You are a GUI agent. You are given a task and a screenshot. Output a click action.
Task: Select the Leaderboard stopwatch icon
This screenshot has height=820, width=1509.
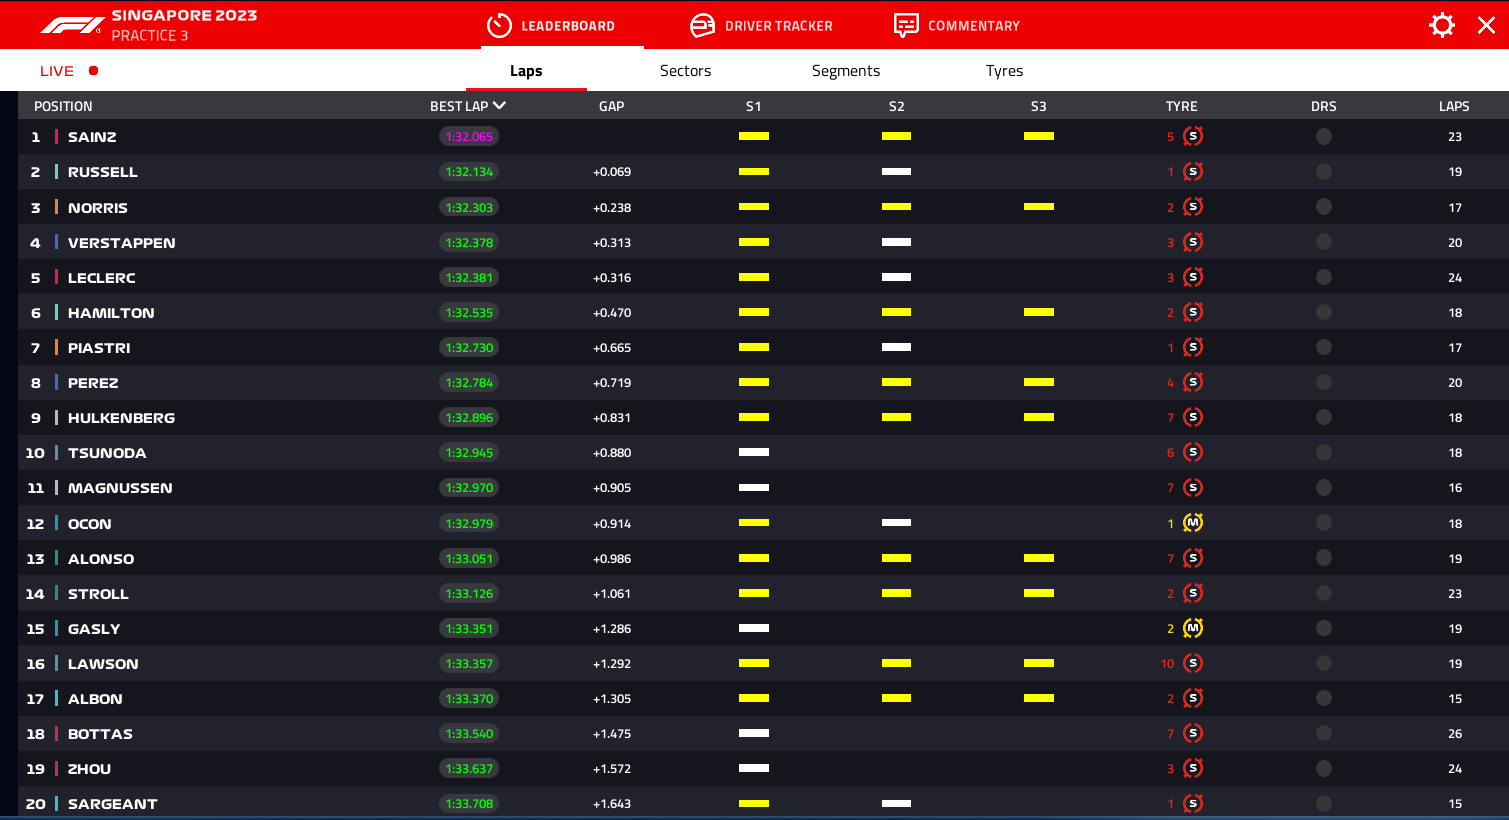tap(499, 25)
